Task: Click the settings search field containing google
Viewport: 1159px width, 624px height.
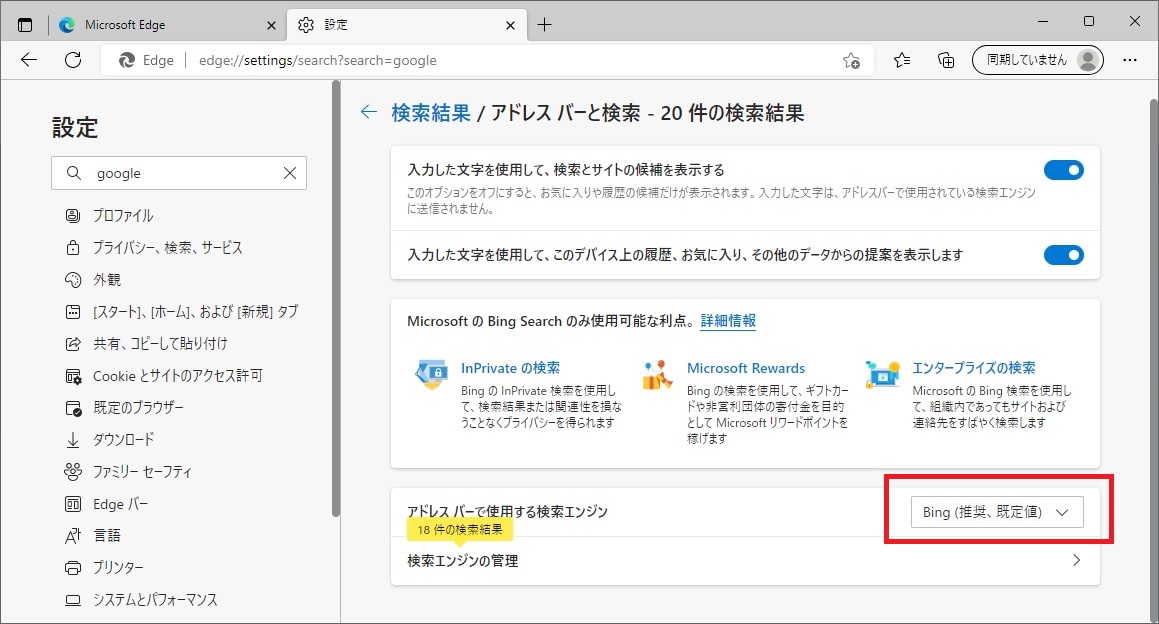Action: click(179, 173)
